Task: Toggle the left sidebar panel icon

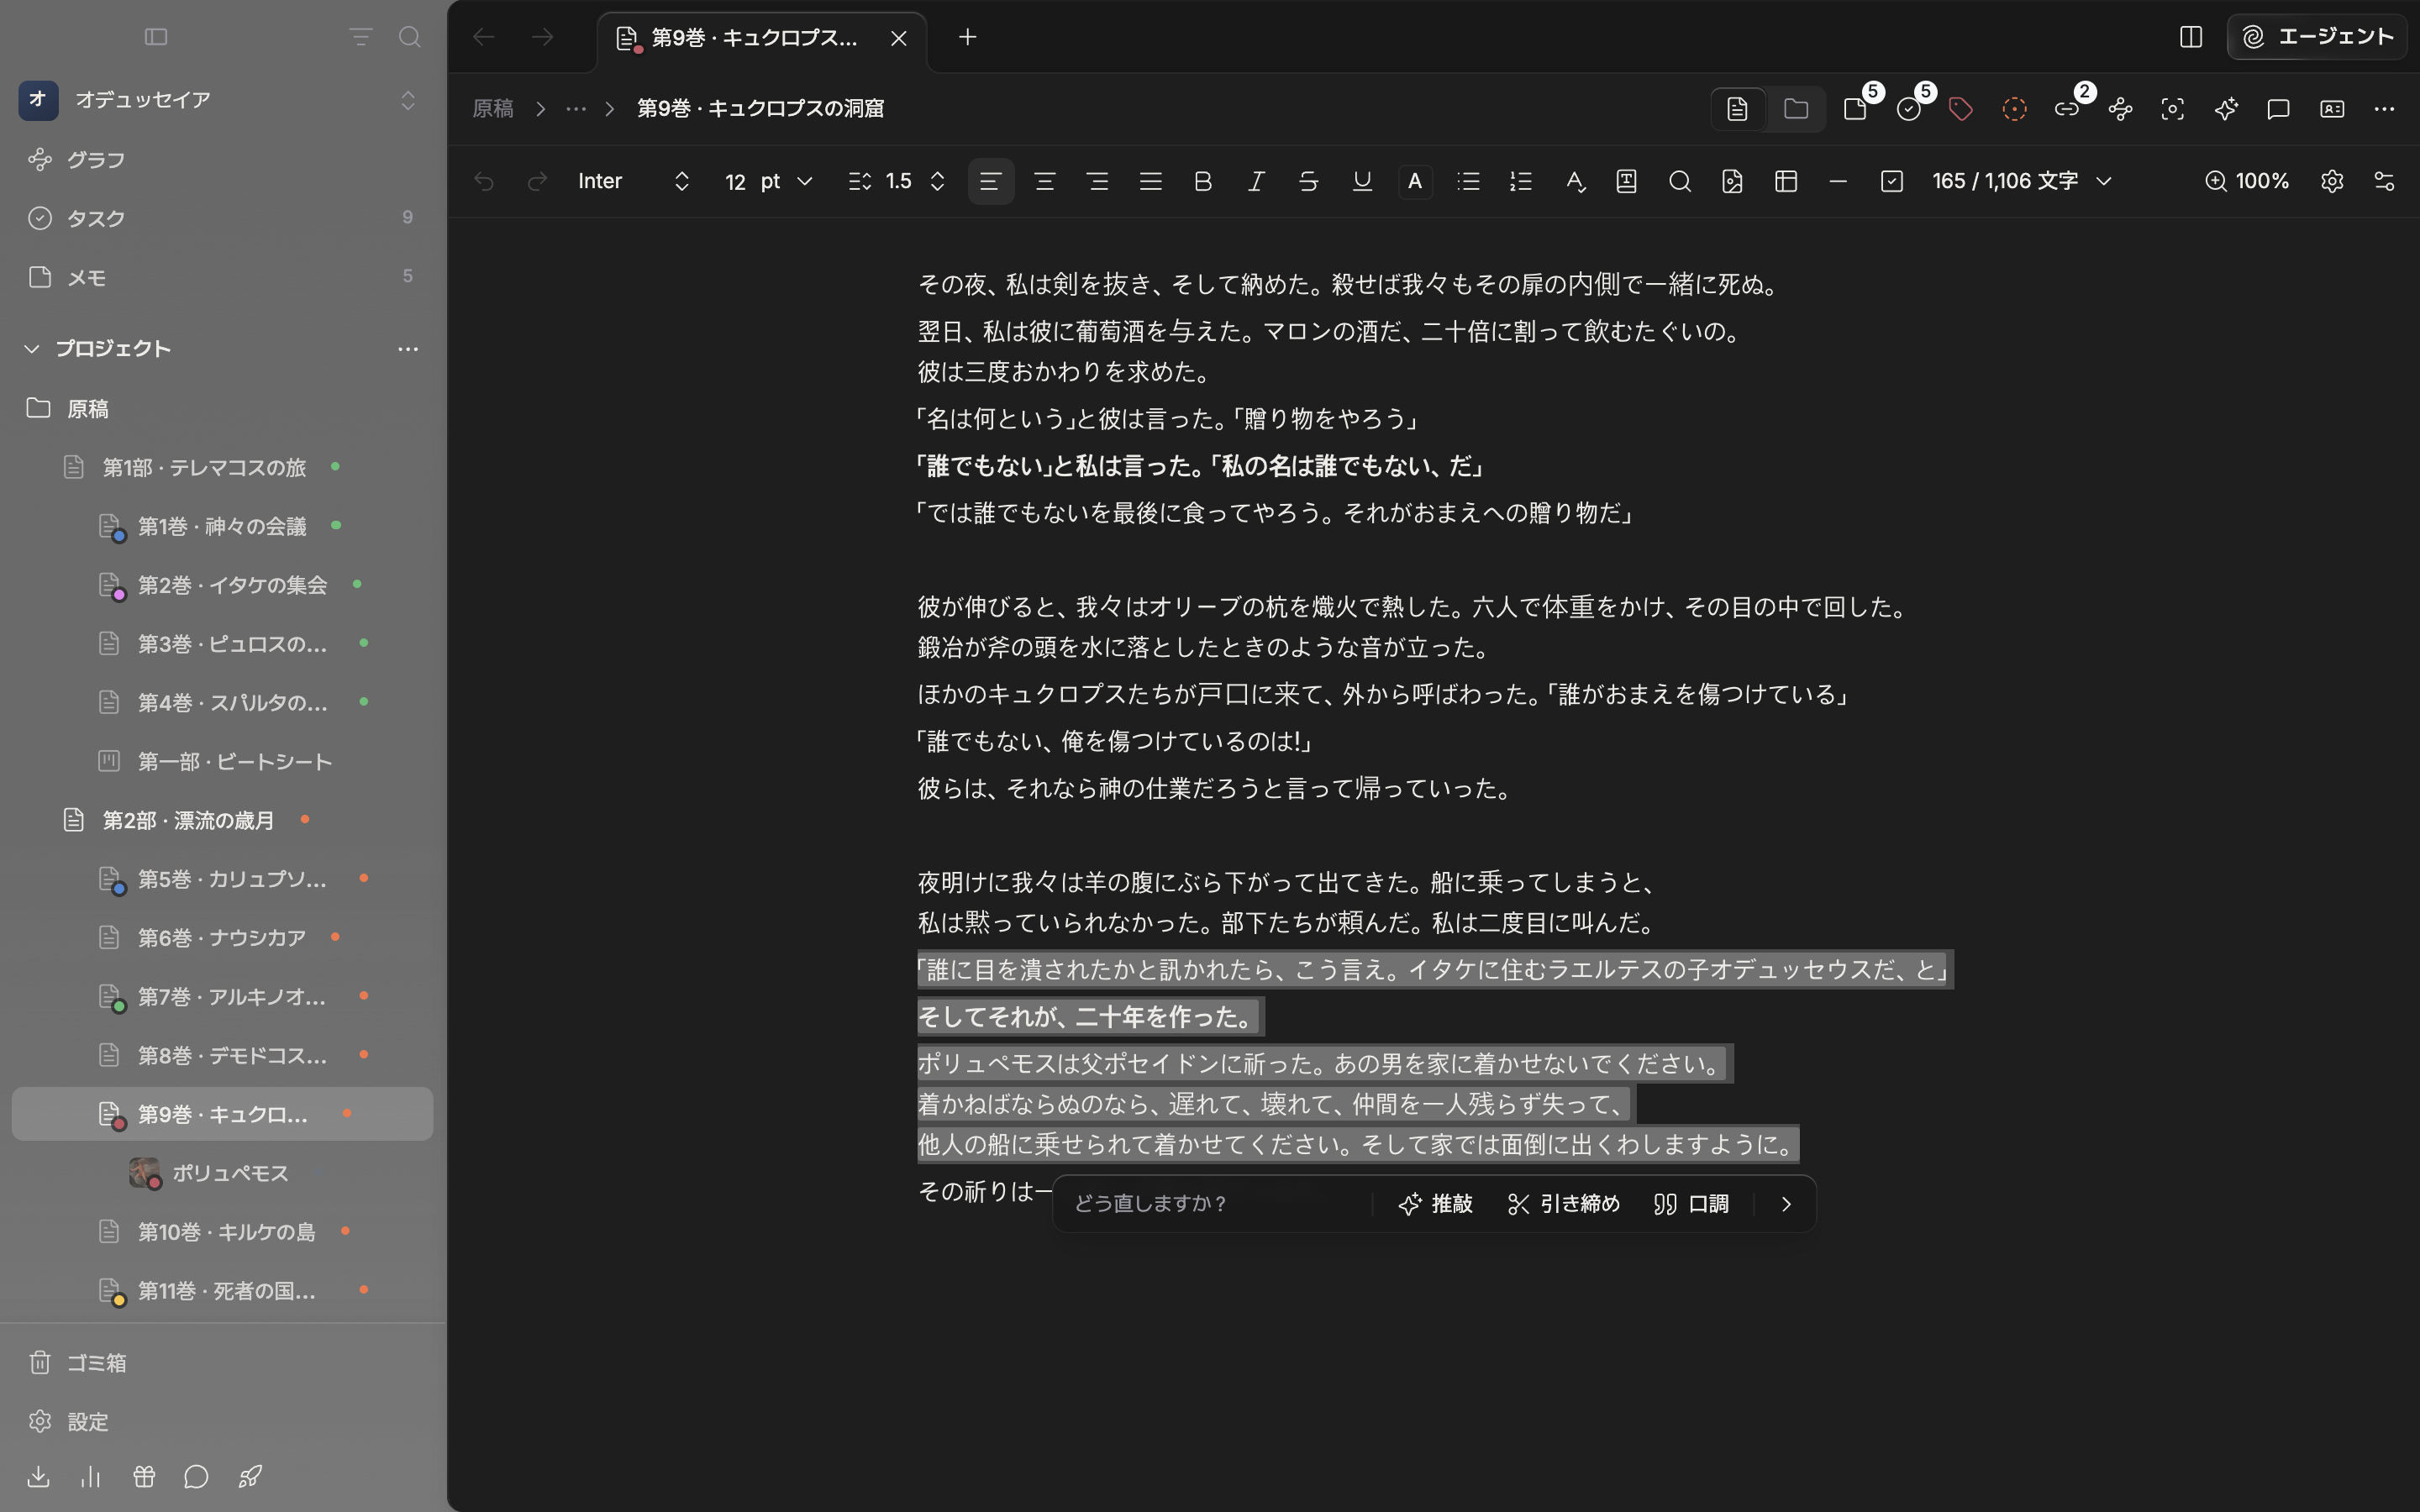Action: pyautogui.click(x=156, y=37)
